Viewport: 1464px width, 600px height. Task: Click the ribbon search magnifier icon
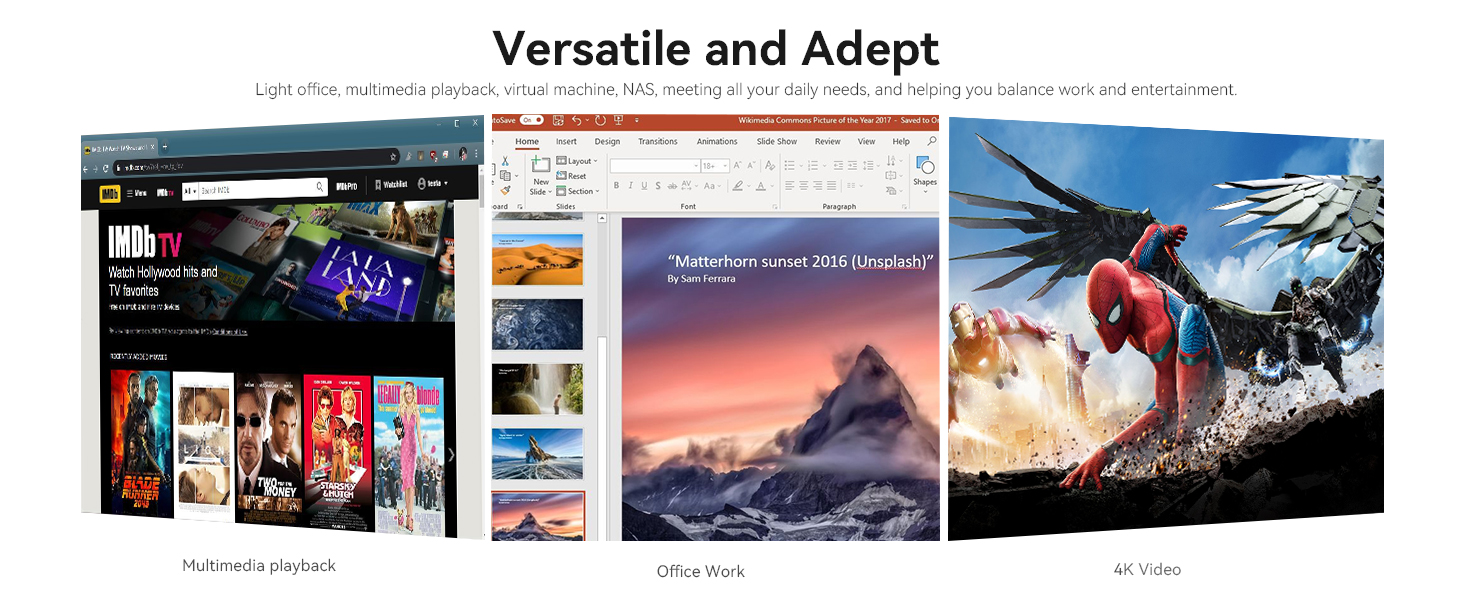tap(932, 141)
